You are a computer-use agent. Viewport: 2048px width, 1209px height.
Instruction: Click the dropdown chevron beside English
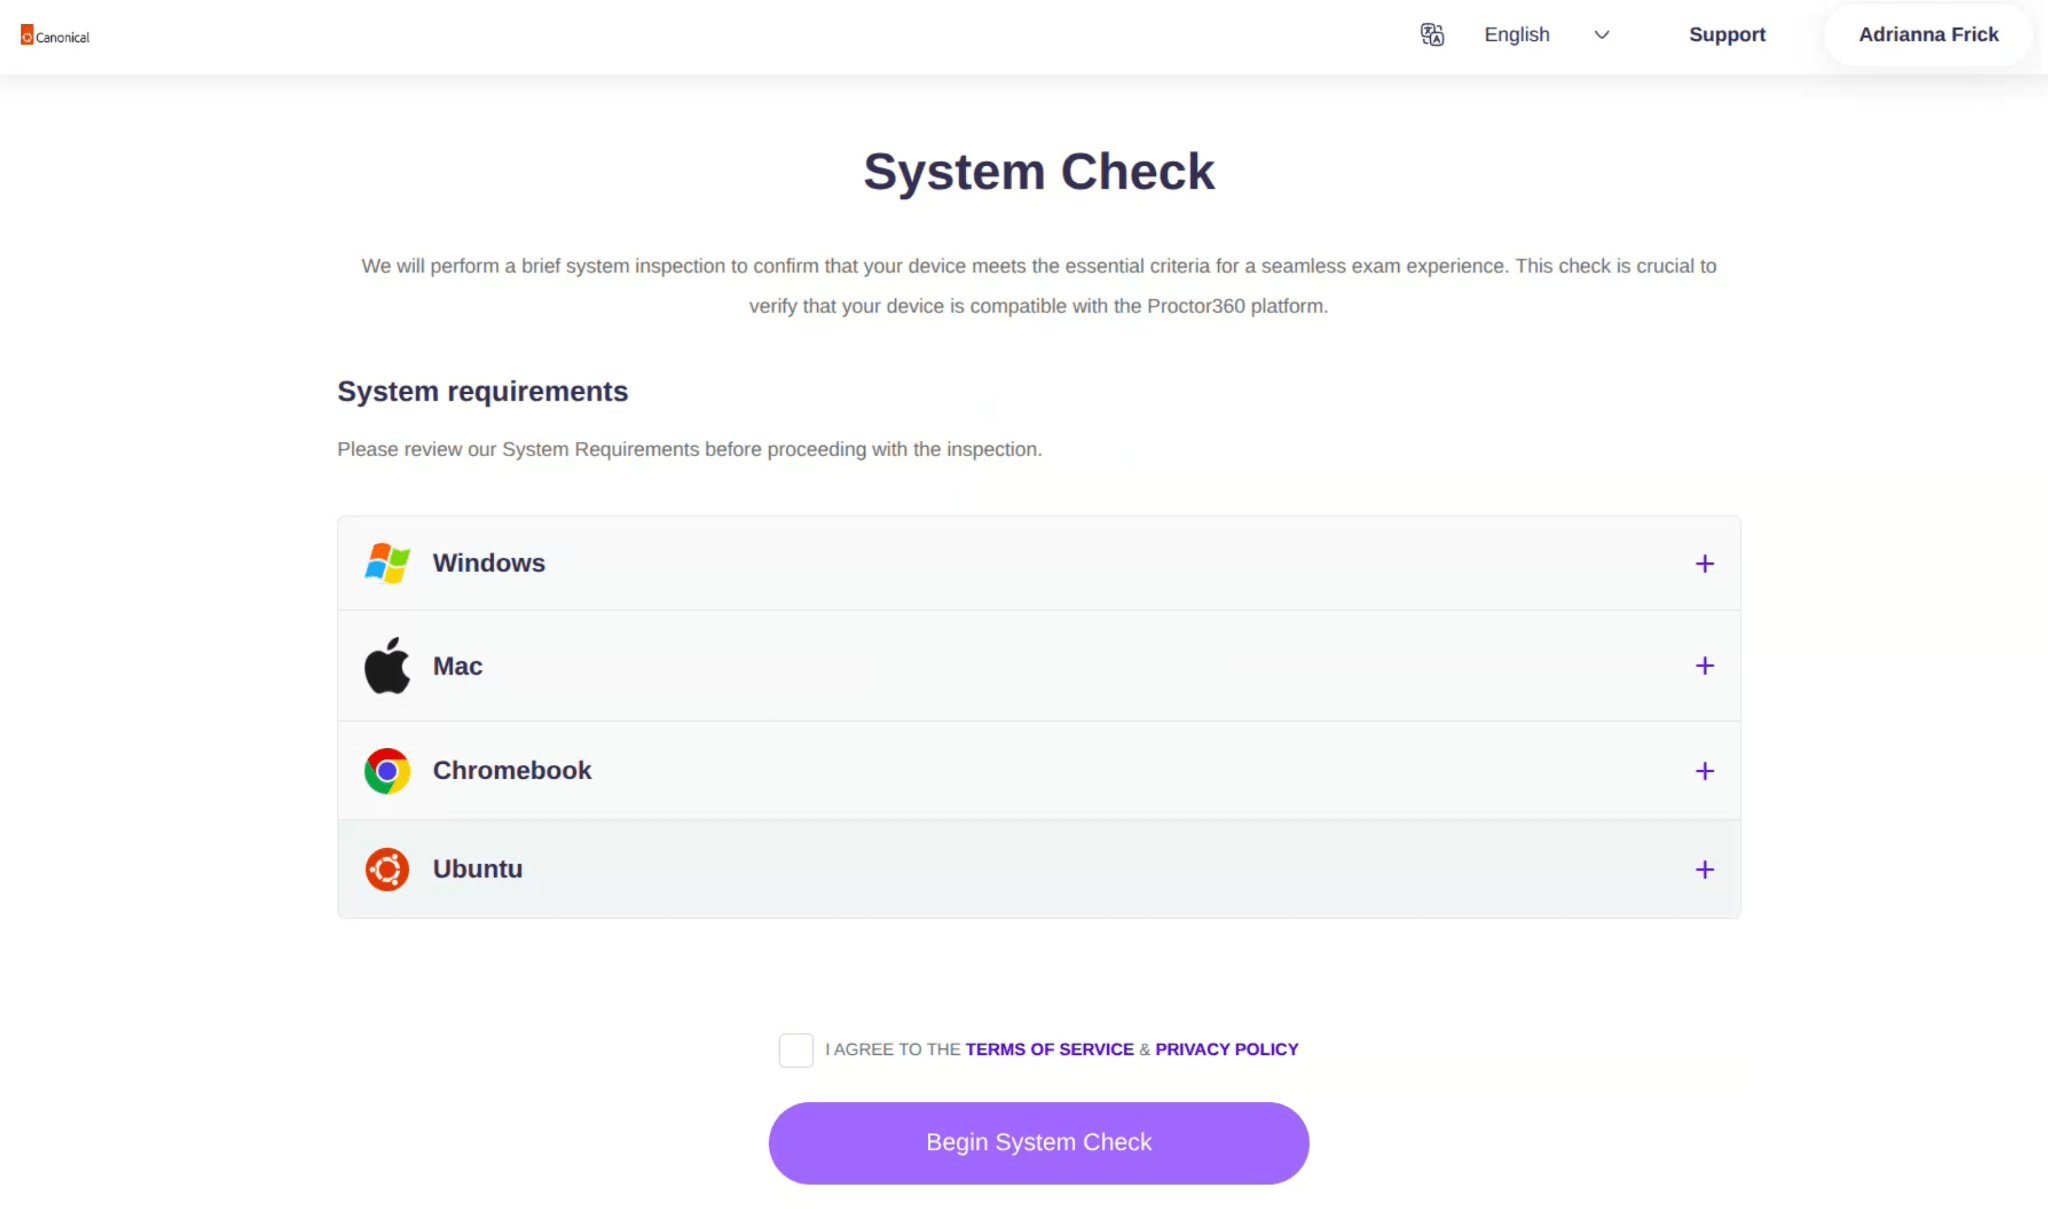click(x=1602, y=35)
